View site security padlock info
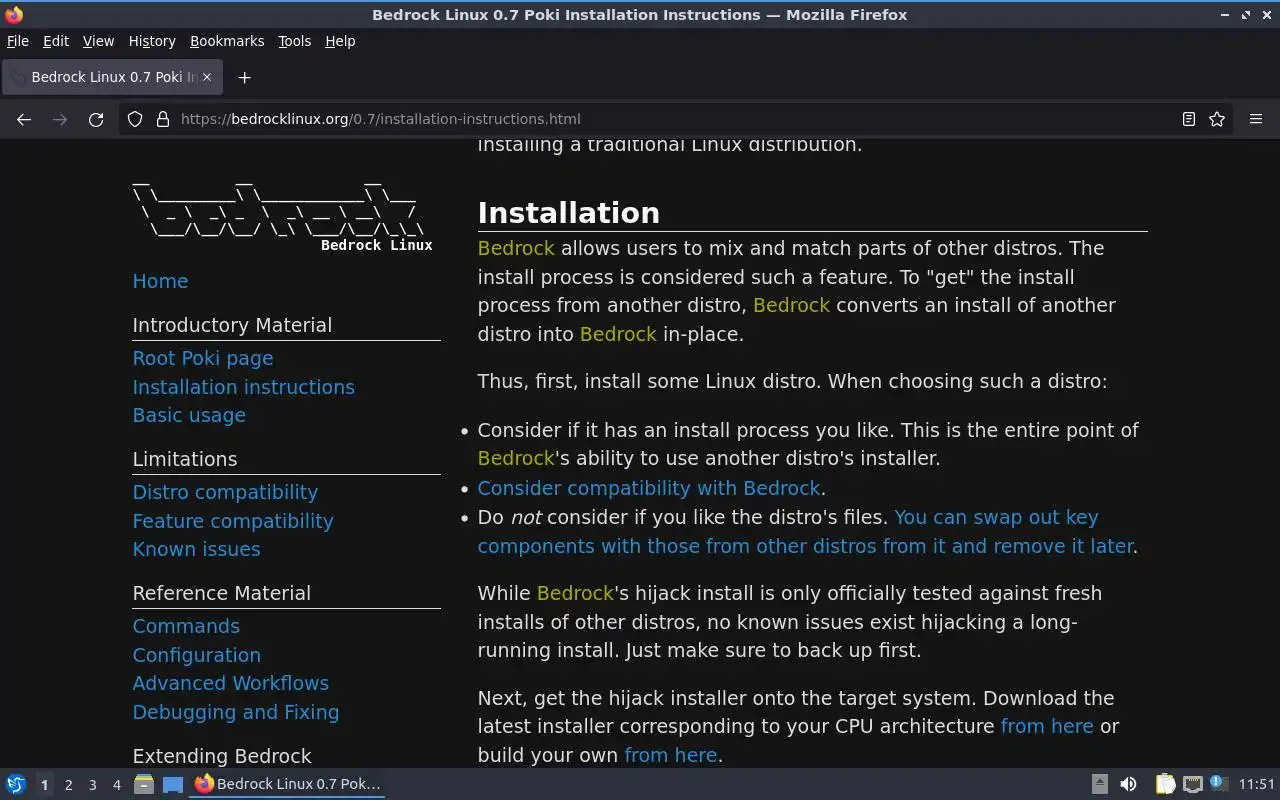This screenshot has width=1280, height=800. point(163,119)
